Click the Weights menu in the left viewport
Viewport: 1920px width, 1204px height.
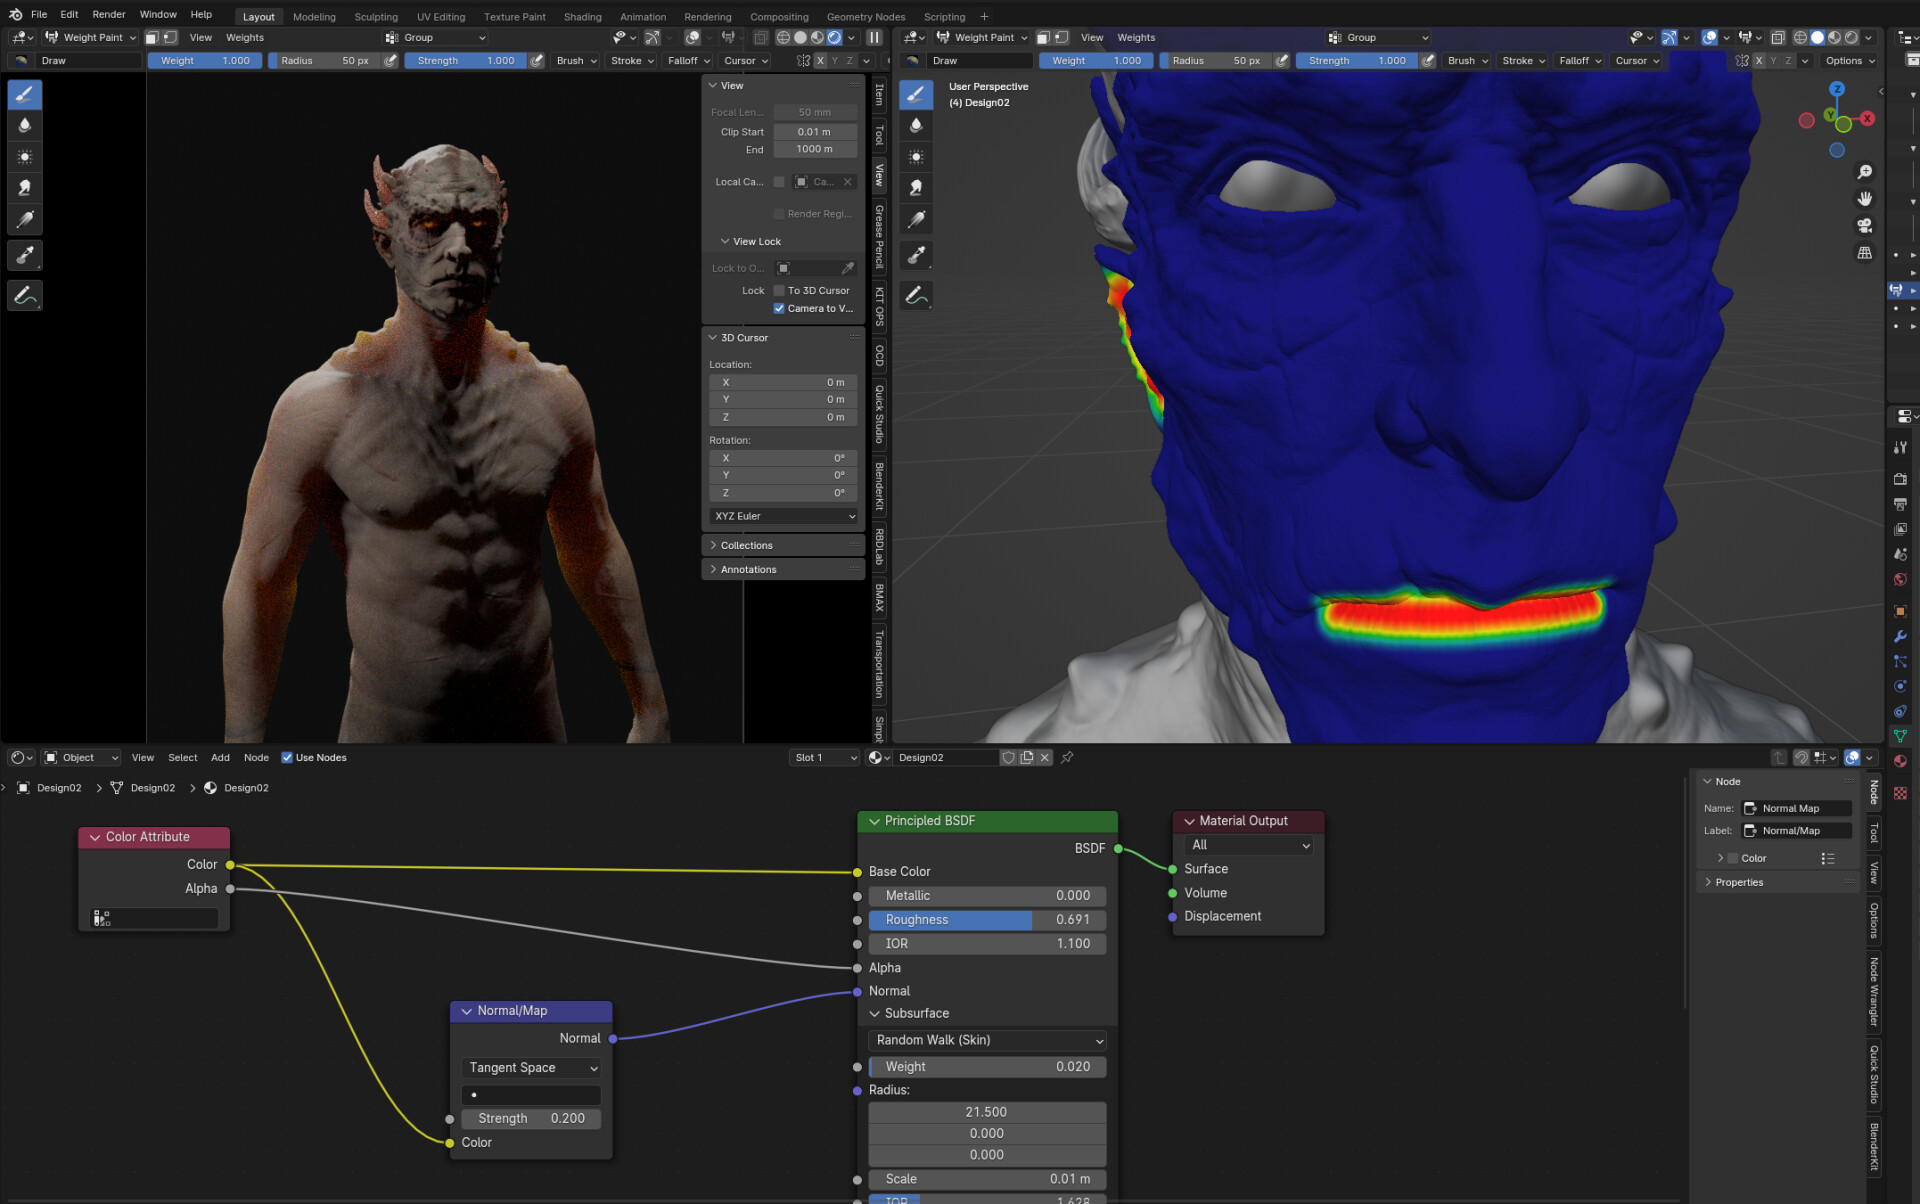click(x=245, y=37)
